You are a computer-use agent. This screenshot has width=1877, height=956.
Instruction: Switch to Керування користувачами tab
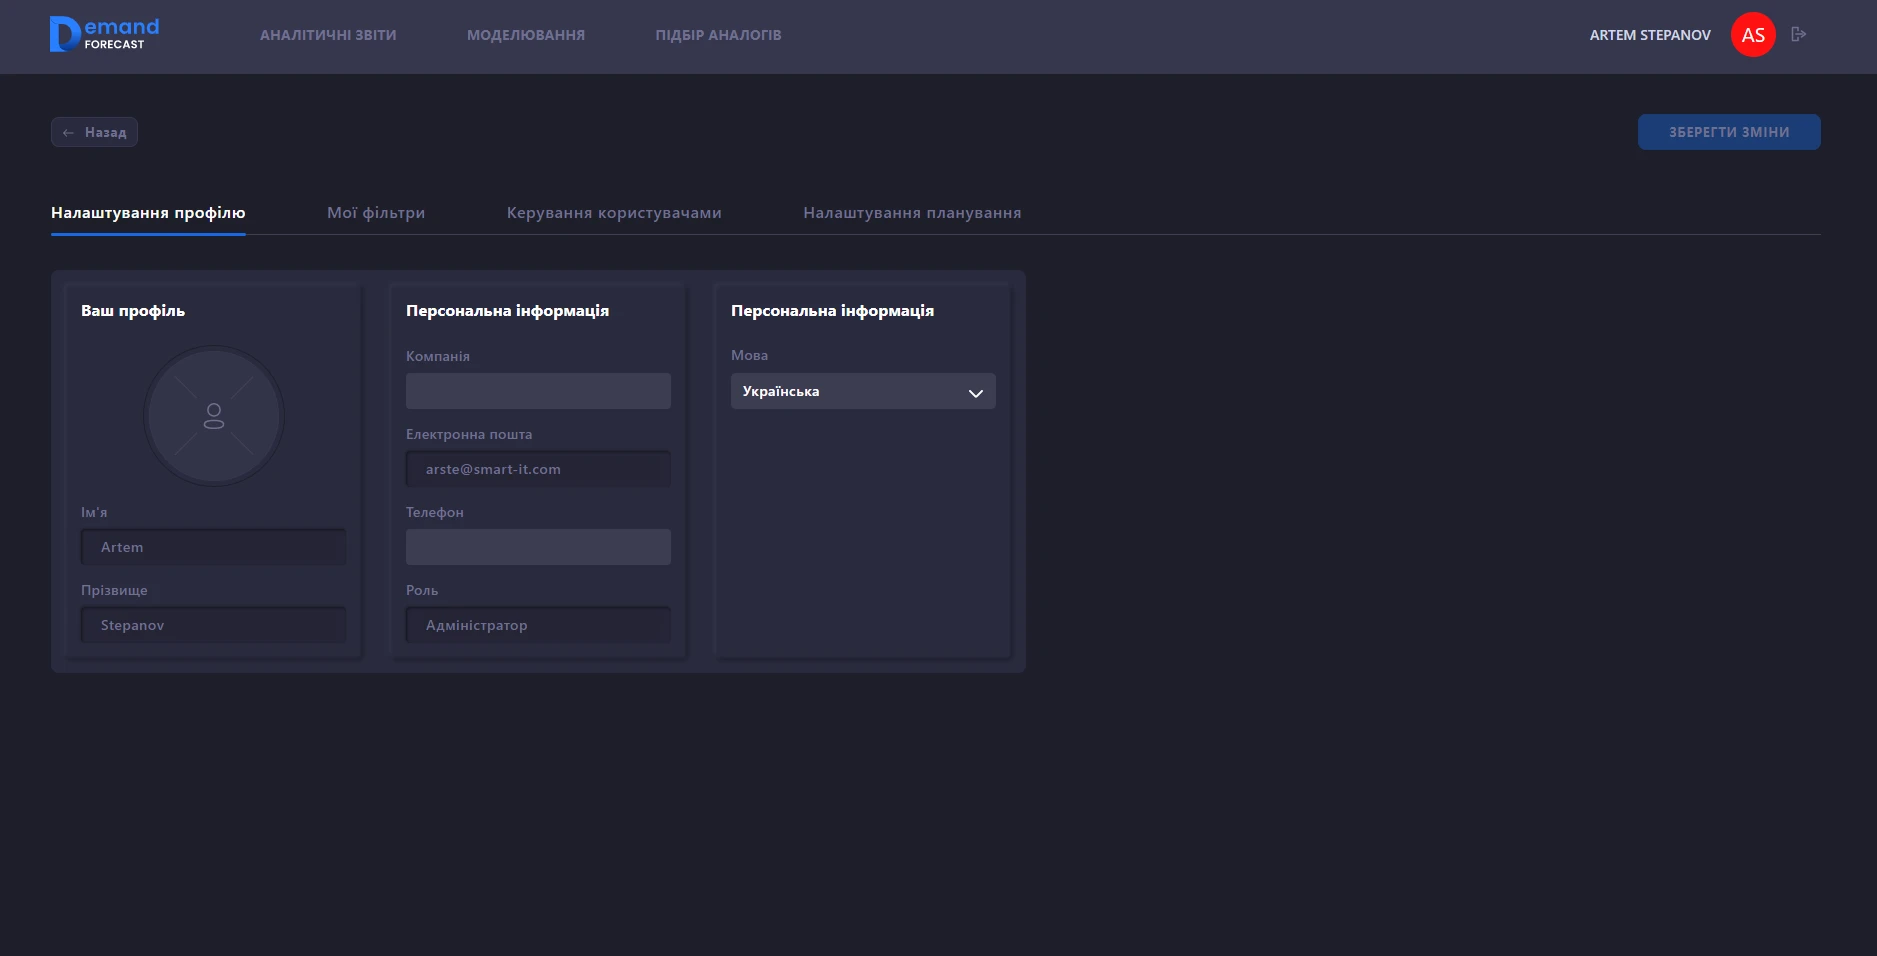pyautogui.click(x=614, y=213)
